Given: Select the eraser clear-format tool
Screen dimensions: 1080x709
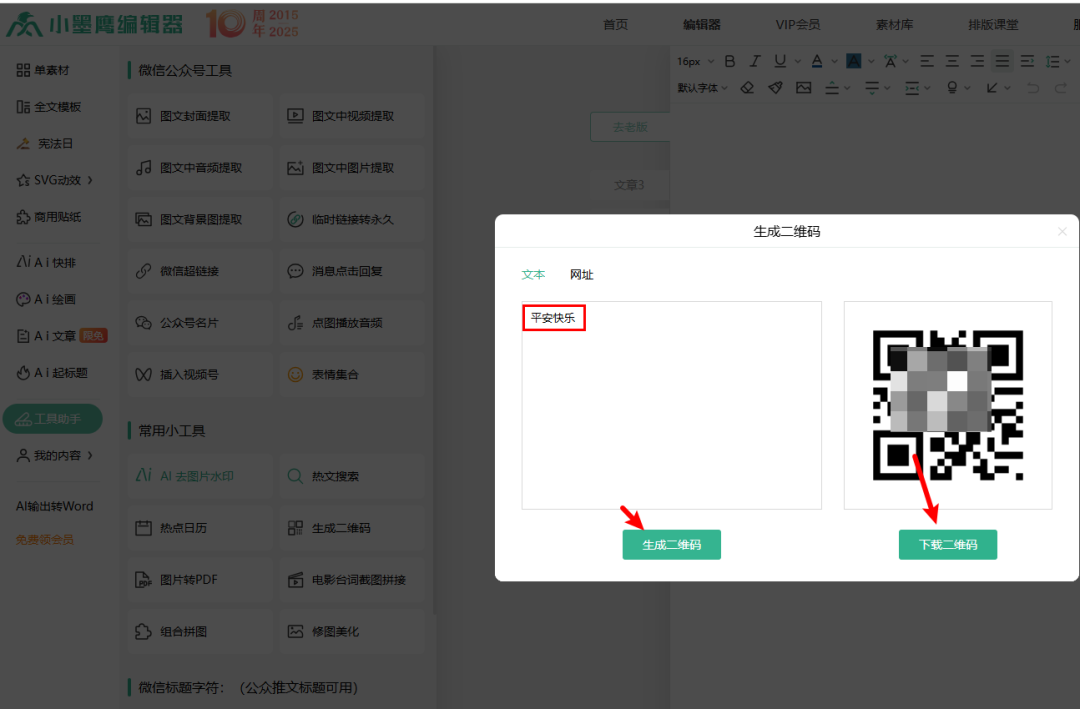Looking at the screenshot, I should (747, 88).
